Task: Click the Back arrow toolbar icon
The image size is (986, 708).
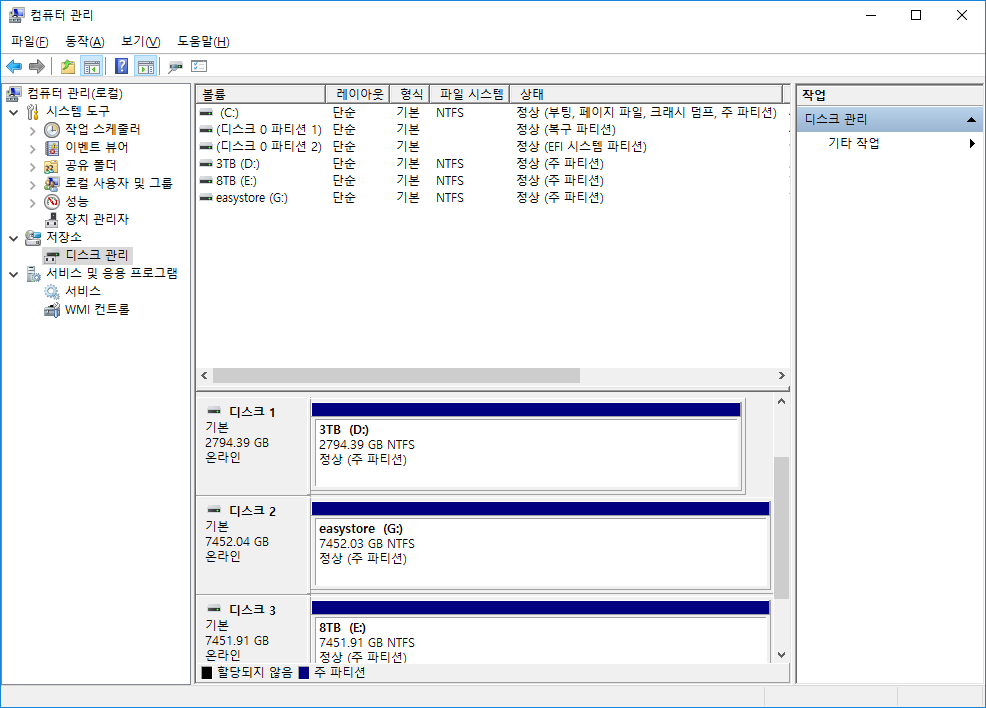Action: (x=14, y=66)
